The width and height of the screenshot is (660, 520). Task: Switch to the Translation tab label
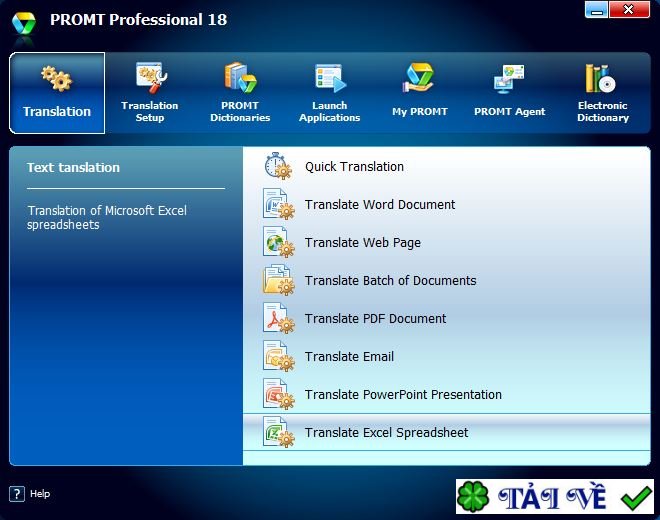(57, 112)
